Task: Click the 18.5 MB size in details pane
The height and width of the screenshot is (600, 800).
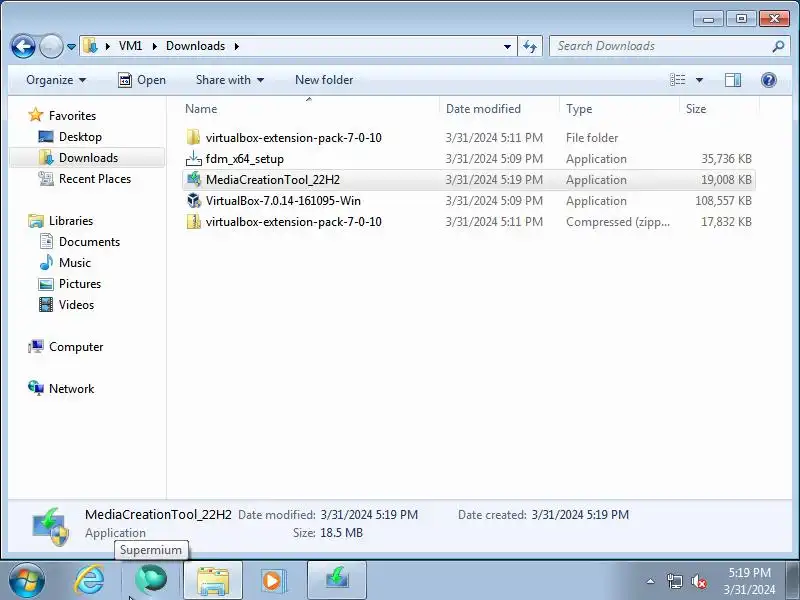Action: pyautogui.click(x=341, y=533)
